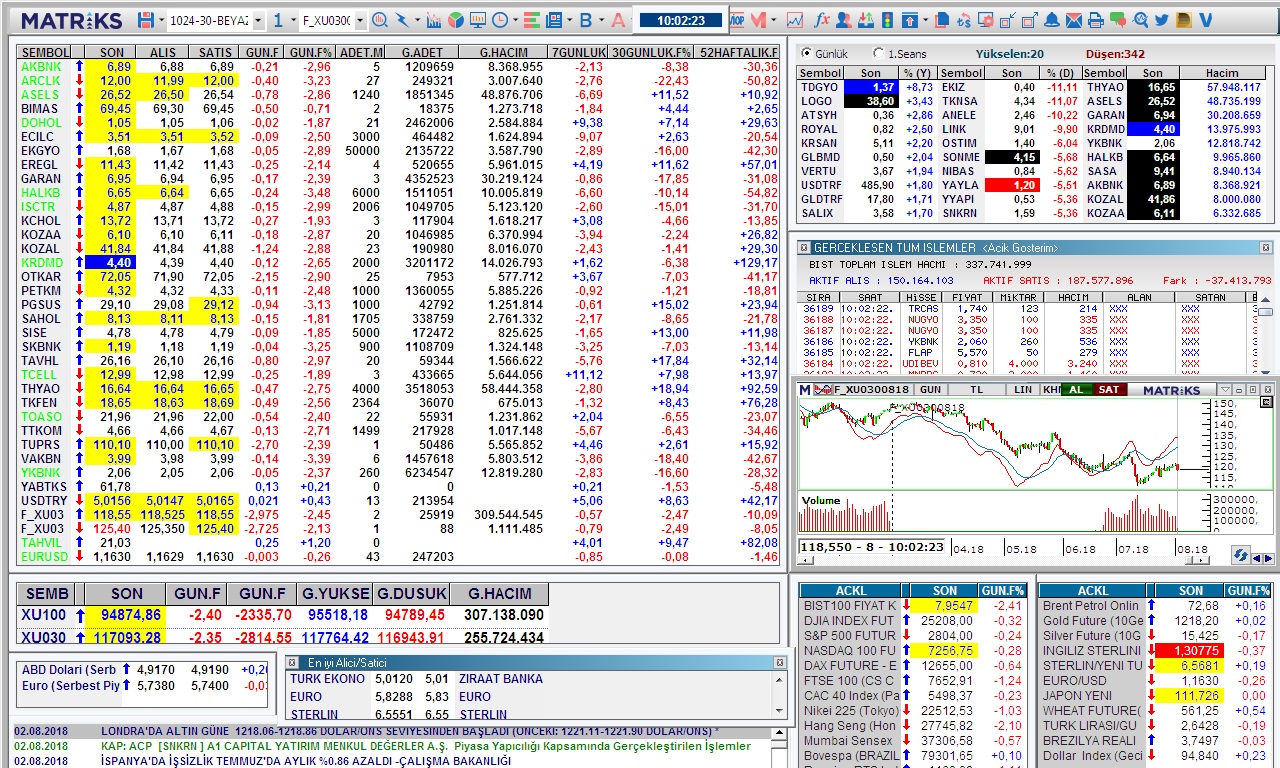Click the two-person users icon
Screen dimensions: 1280x768
coord(844,20)
